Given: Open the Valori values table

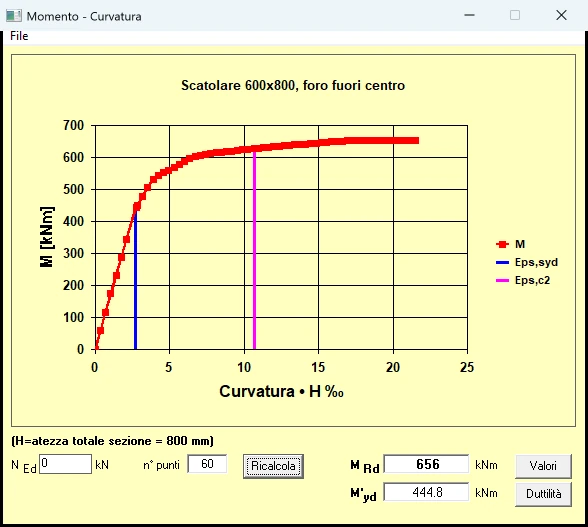Looking at the screenshot, I should coord(543,466).
